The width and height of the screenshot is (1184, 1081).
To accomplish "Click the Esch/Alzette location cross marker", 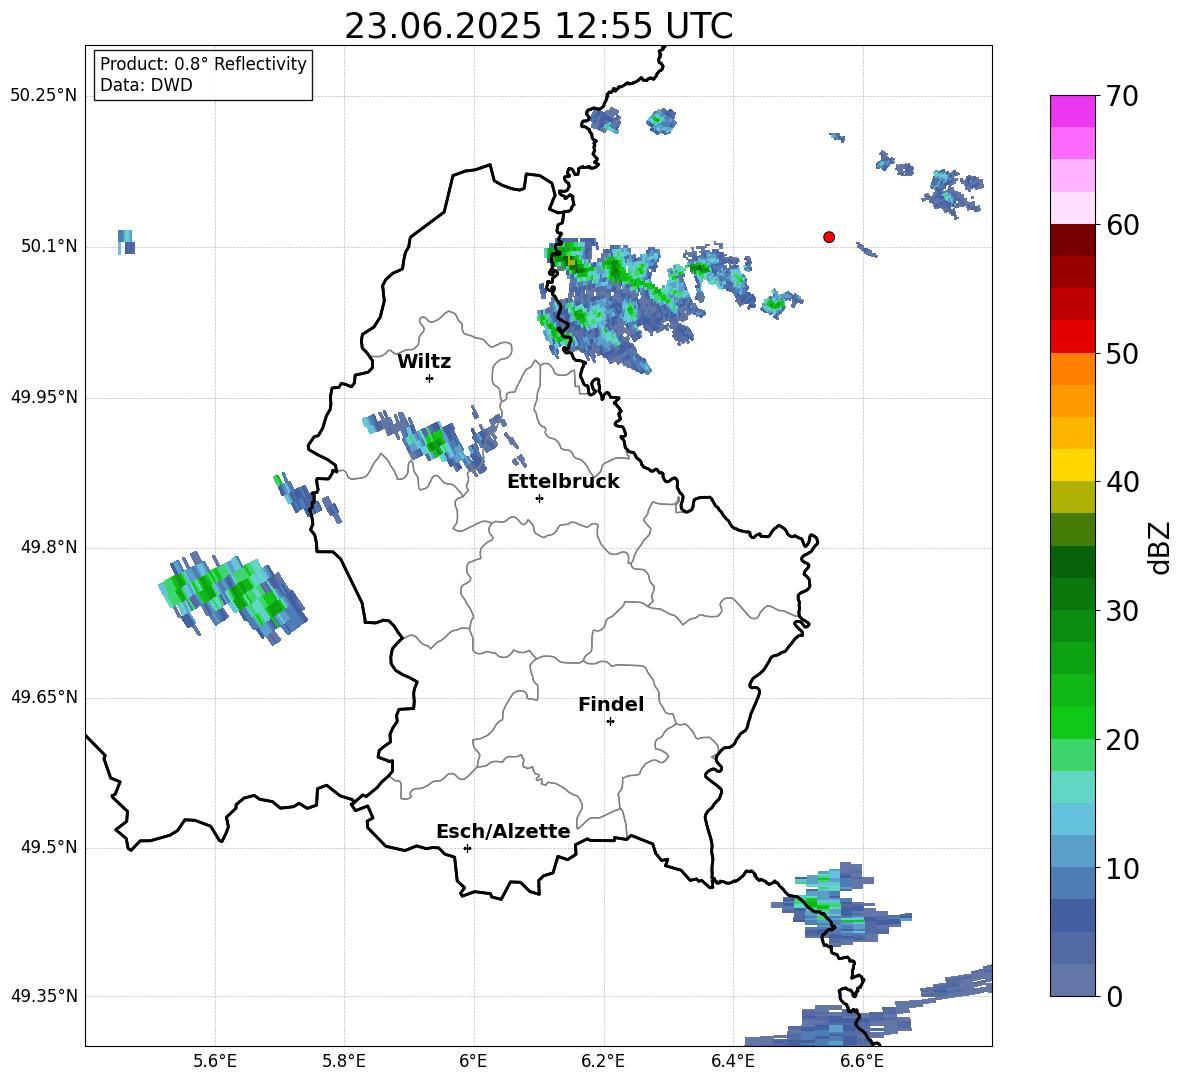I will coord(467,848).
